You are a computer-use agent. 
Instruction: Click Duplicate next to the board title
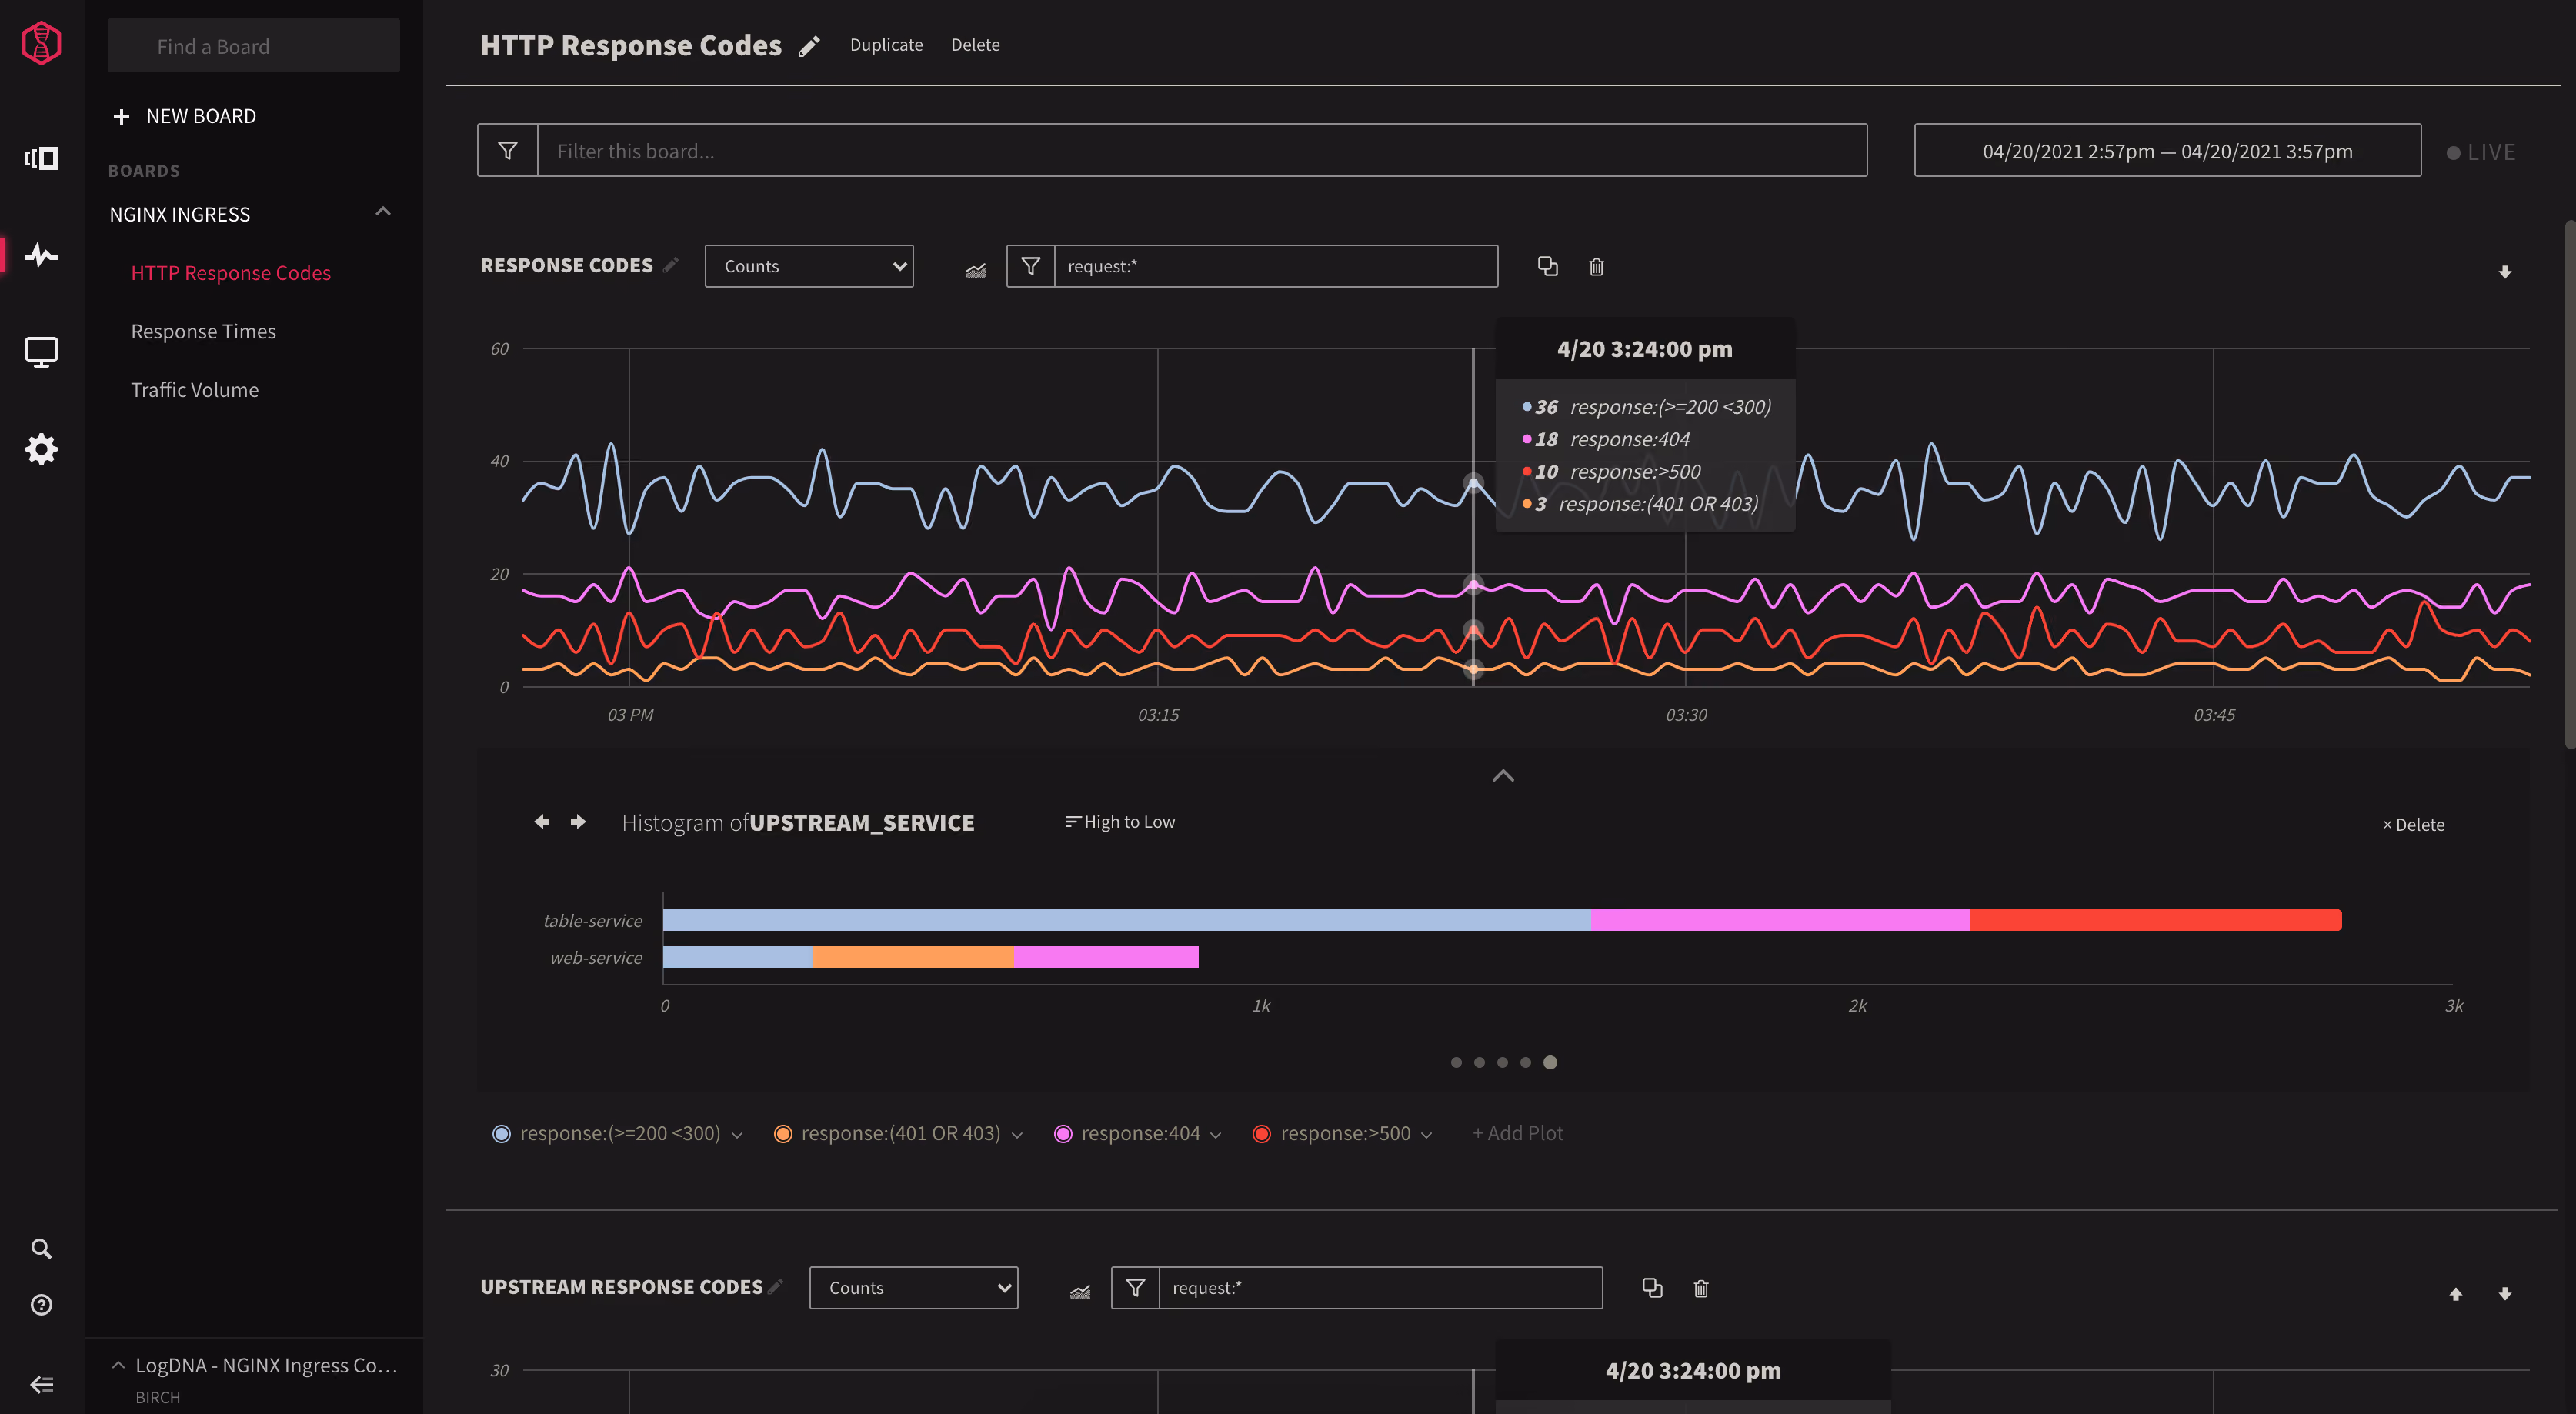pyautogui.click(x=886, y=45)
